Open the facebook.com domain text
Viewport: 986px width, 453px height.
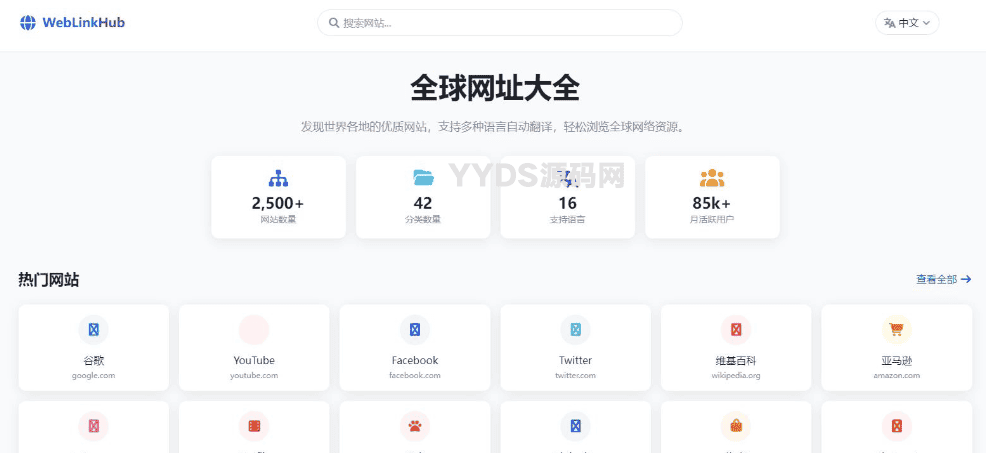(415, 376)
